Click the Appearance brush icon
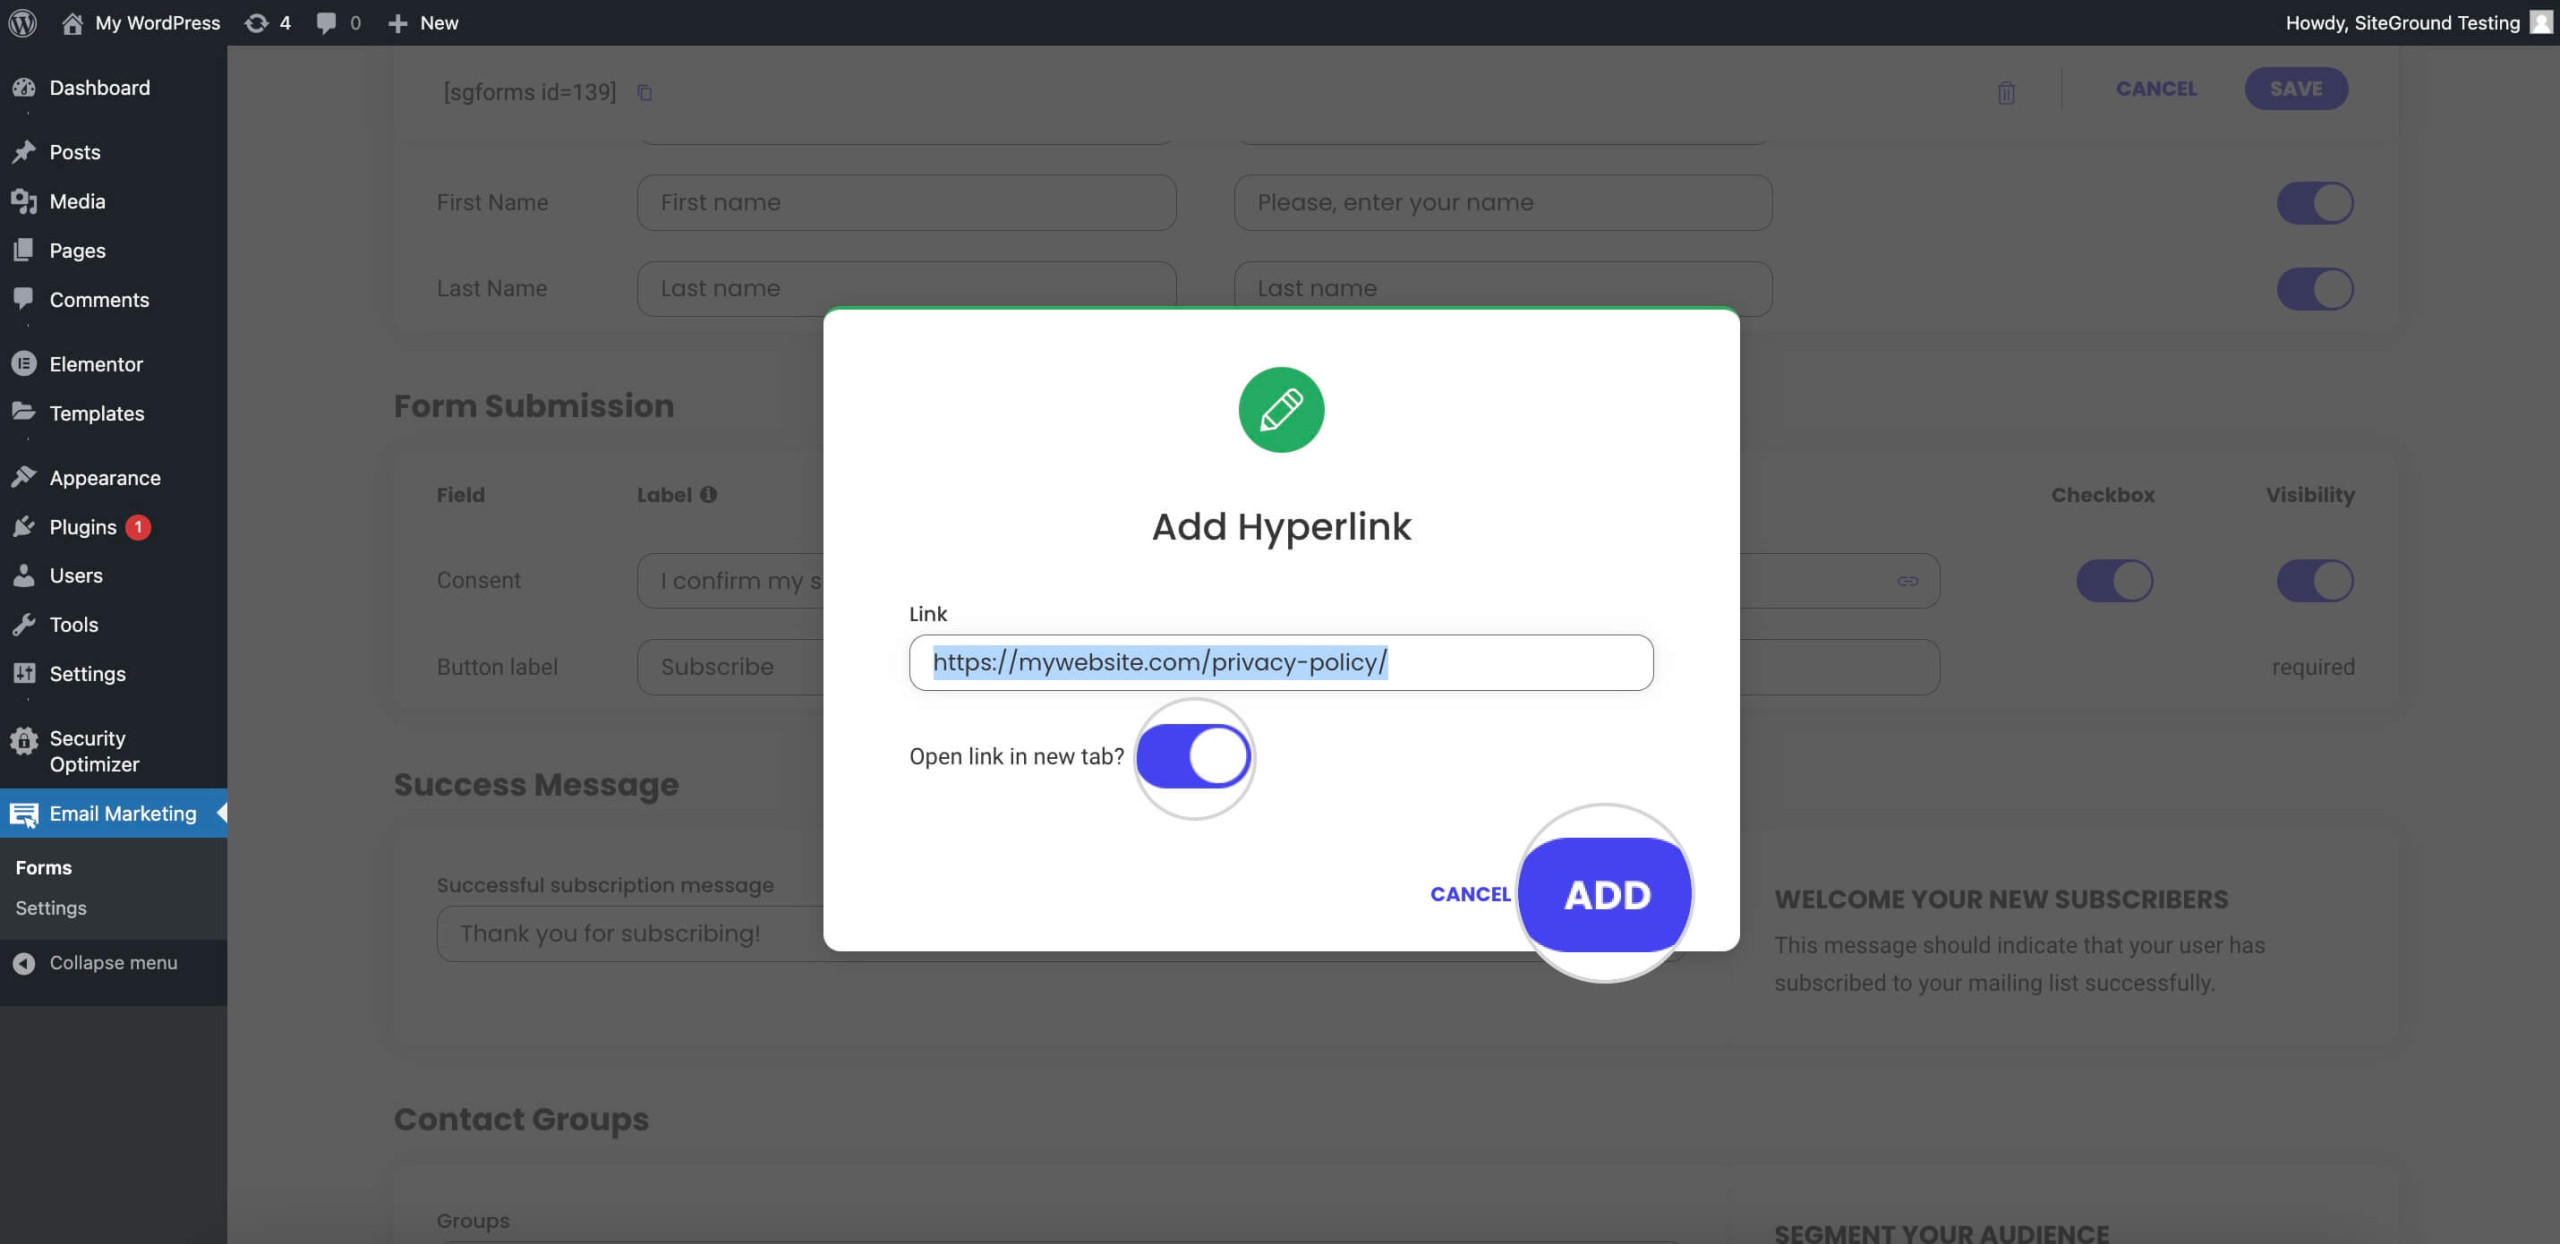The image size is (2560, 1244). (24, 477)
